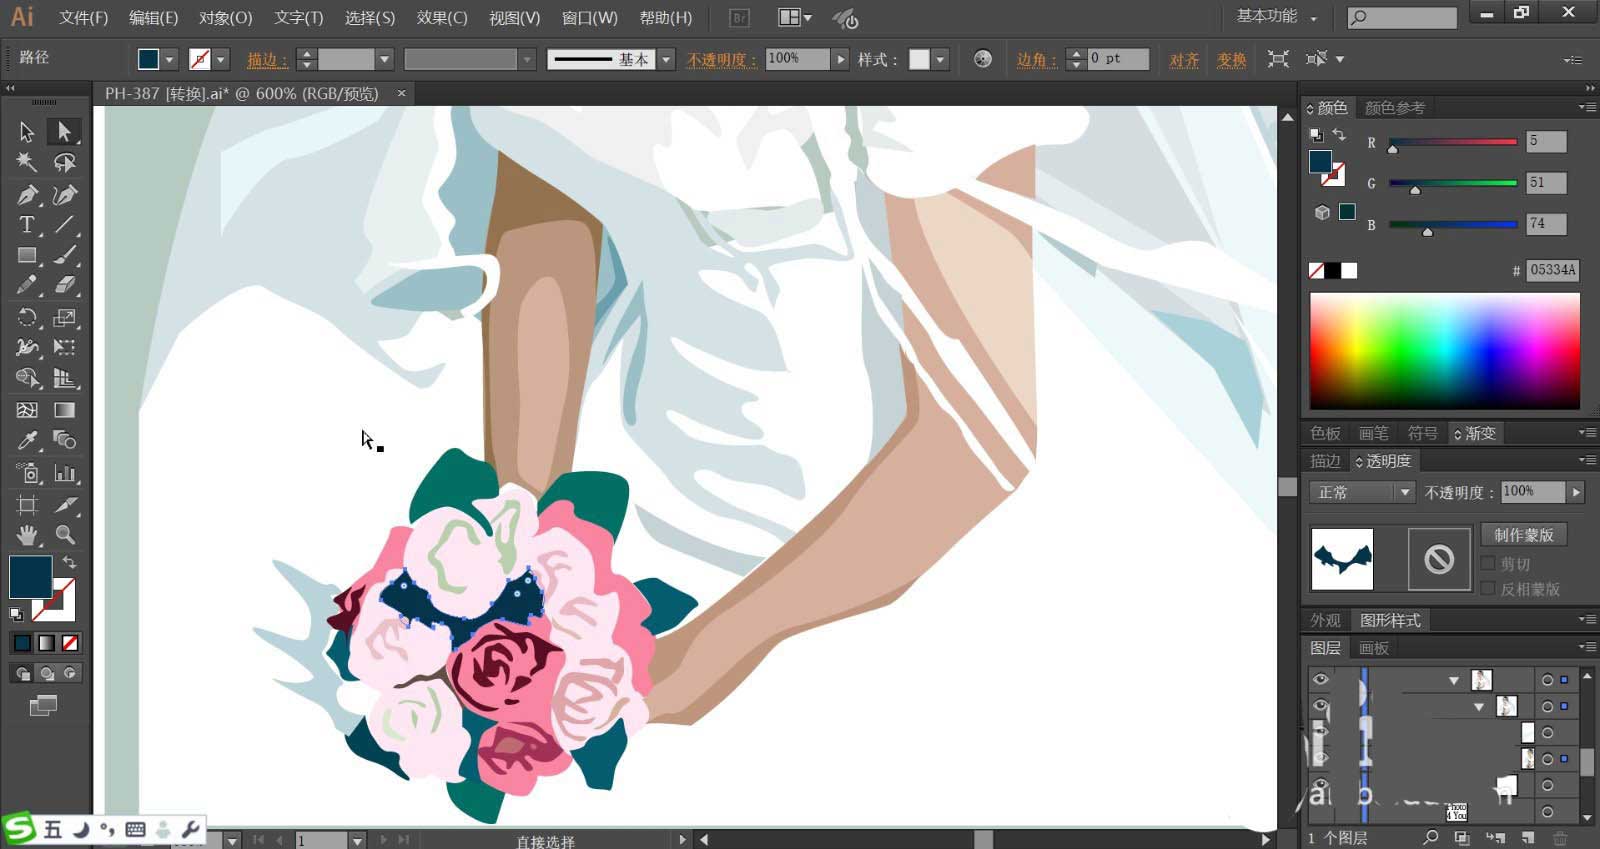The image size is (1600, 849).
Task: Select the Paintbrush tool
Action: point(65,256)
